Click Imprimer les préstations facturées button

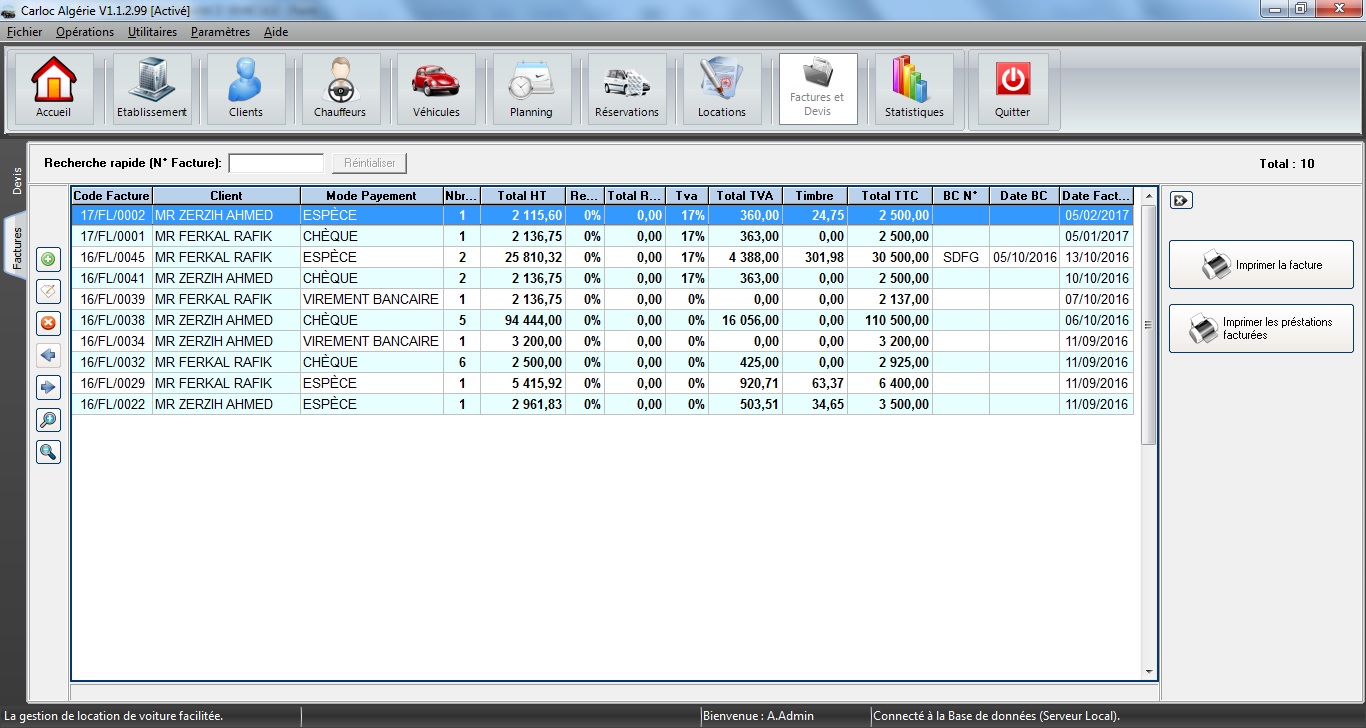pyautogui.click(x=1260, y=329)
